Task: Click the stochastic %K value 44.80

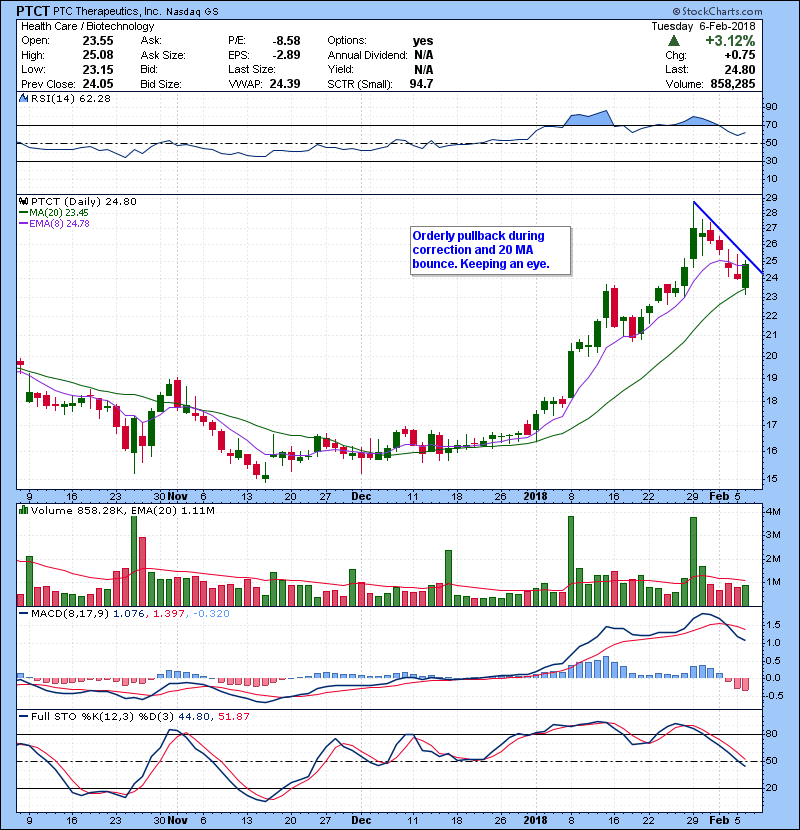Action: [194, 717]
